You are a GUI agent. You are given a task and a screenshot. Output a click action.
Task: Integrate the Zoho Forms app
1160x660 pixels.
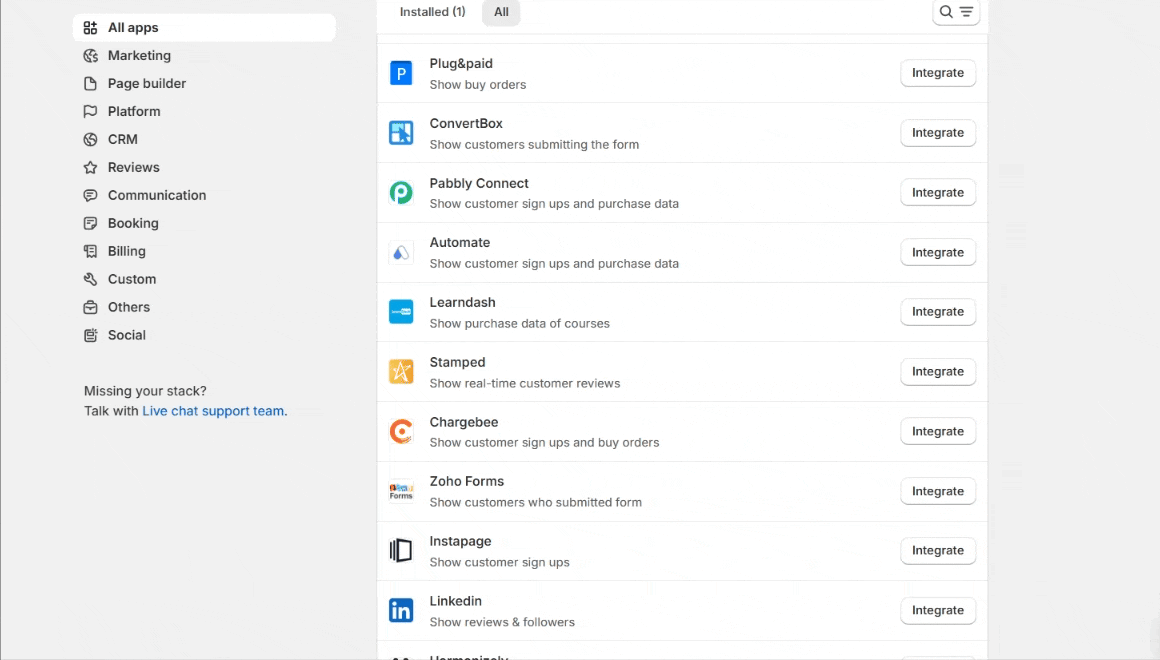point(937,491)
